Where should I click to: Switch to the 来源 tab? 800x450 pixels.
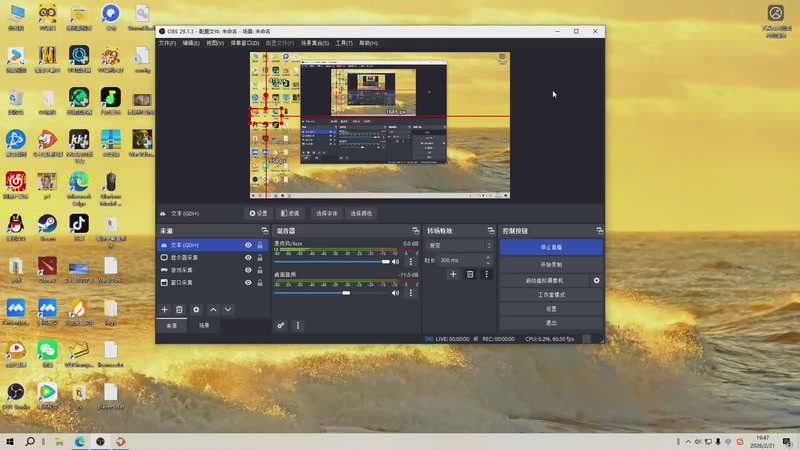[172, 326]
